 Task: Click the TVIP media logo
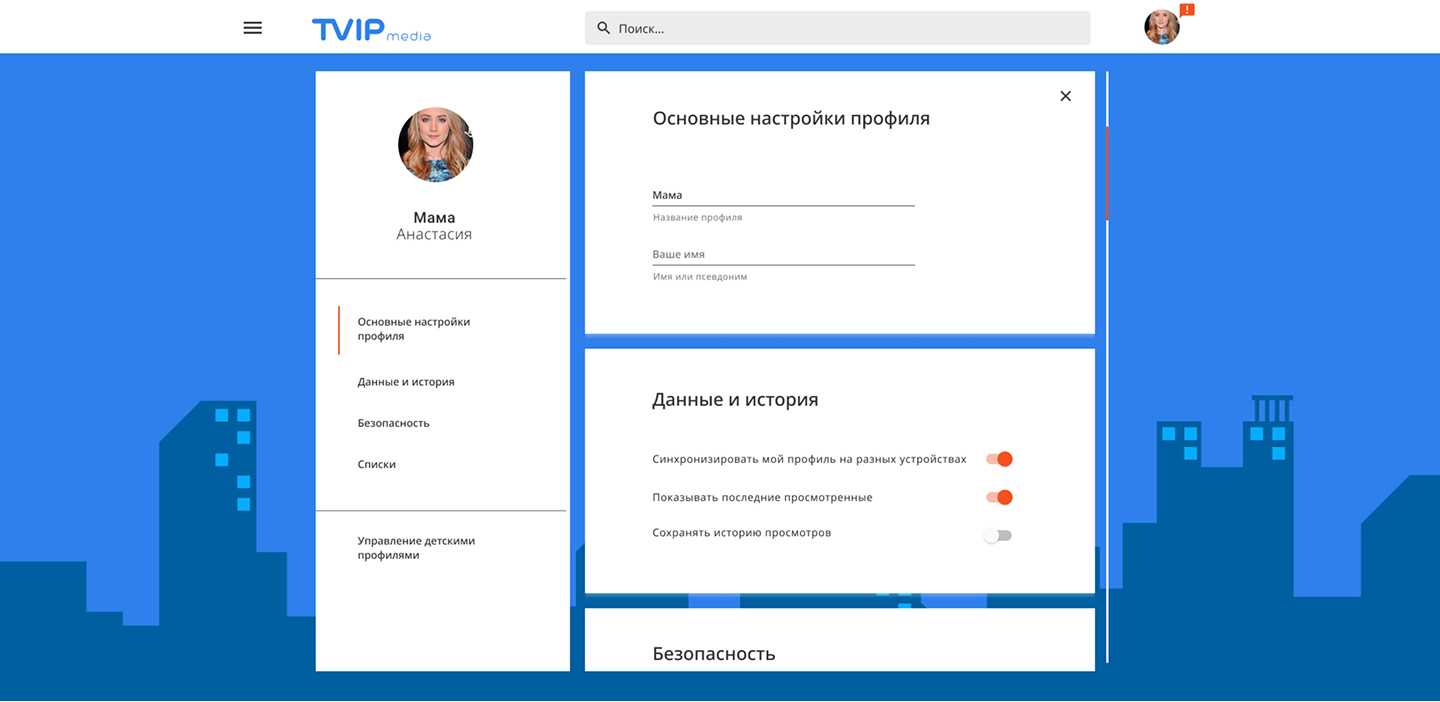pos(371,29)
